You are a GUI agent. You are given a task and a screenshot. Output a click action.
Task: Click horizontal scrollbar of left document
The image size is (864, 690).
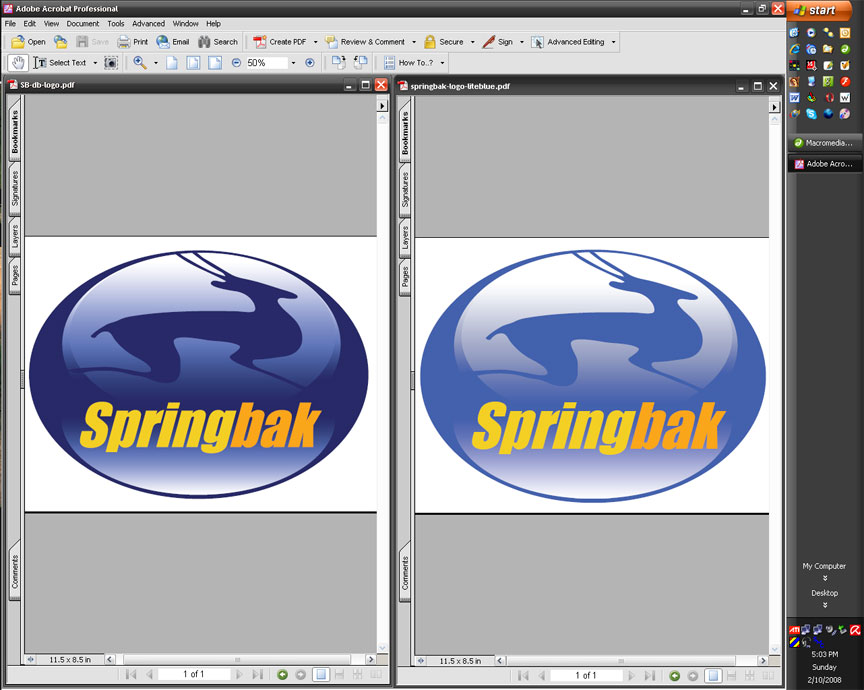[236, 660]
